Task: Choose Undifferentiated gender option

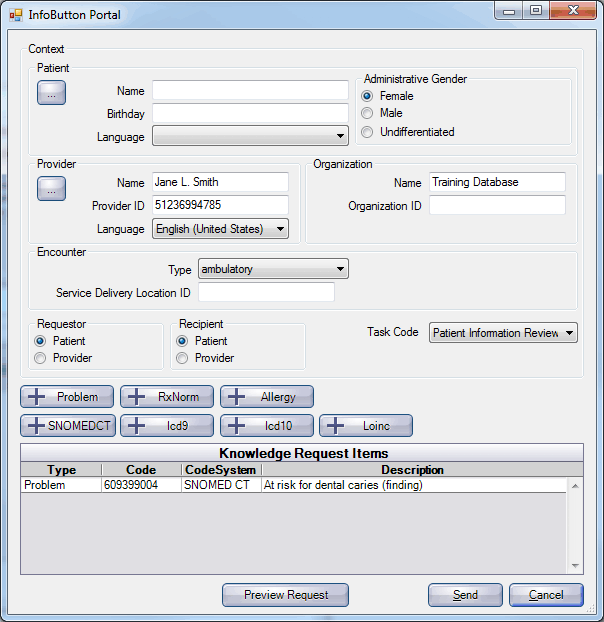Action: point(368,132)
